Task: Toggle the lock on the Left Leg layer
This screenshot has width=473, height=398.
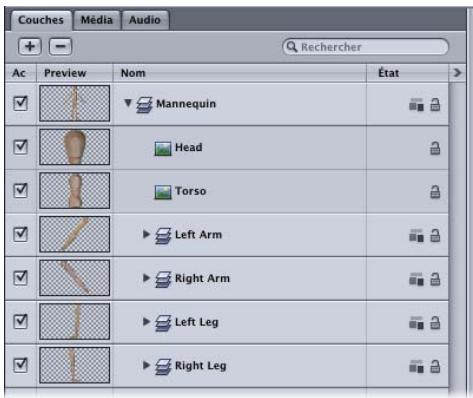Action: point(435,323)
